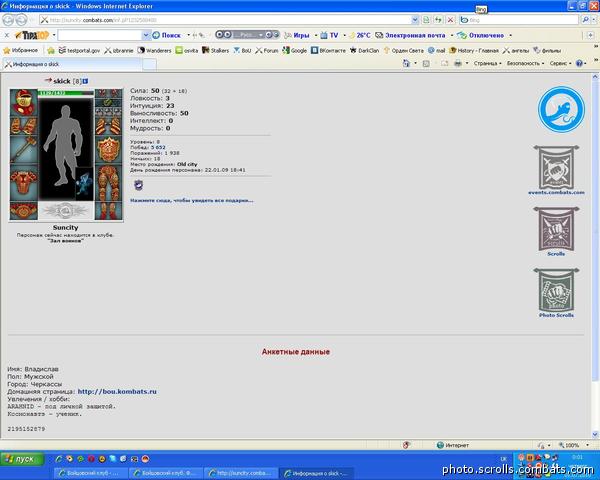Click the red helmet equipment slot

(x=24, y=102)
